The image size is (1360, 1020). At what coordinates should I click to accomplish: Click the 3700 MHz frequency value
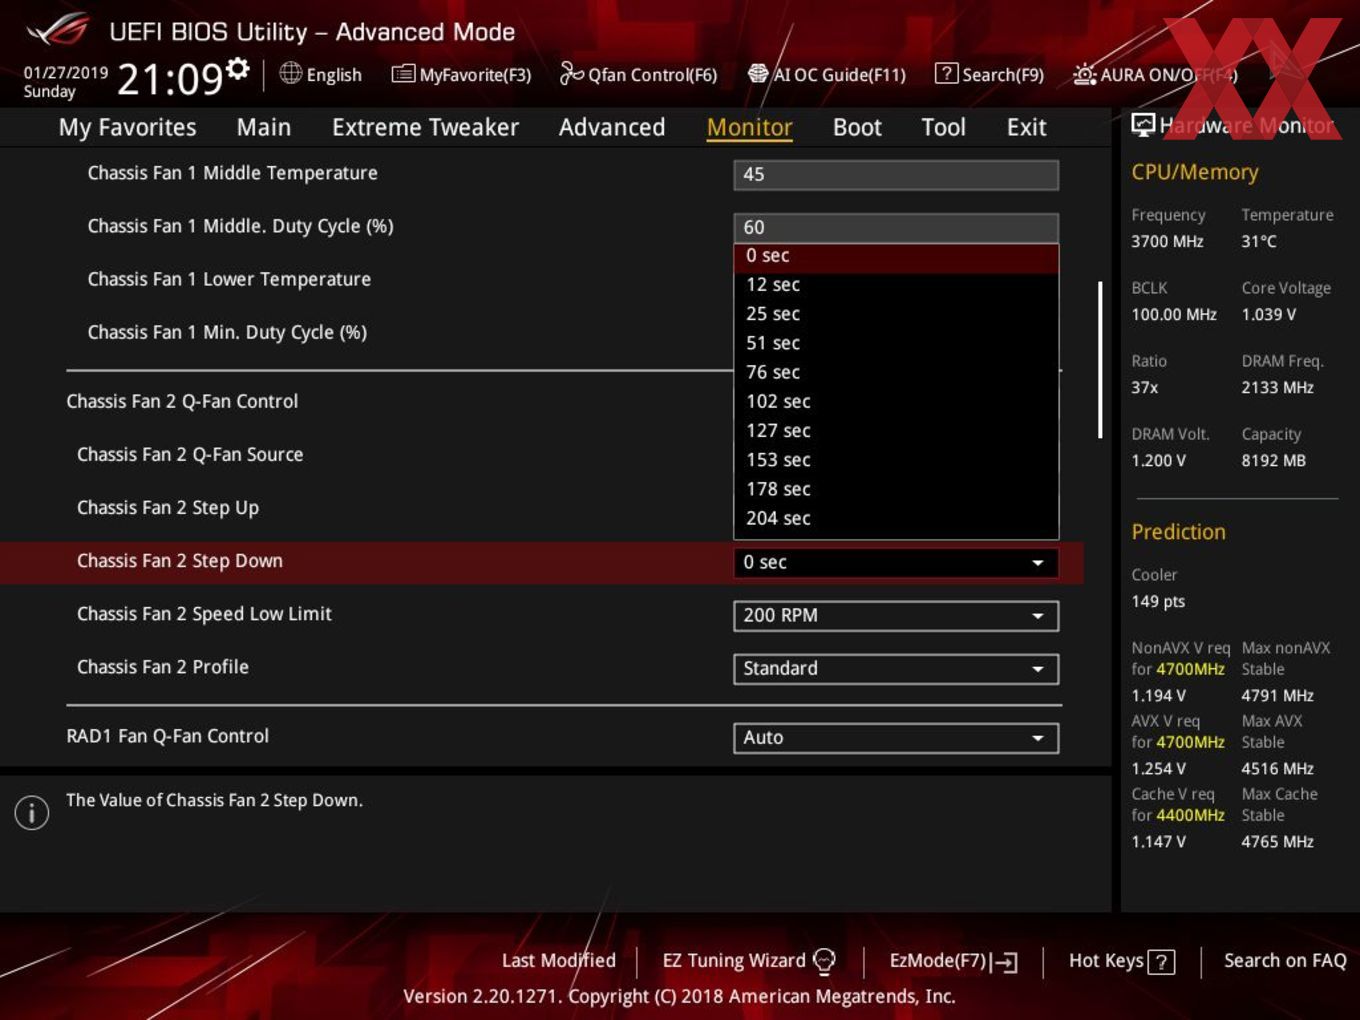point(1167,241)
